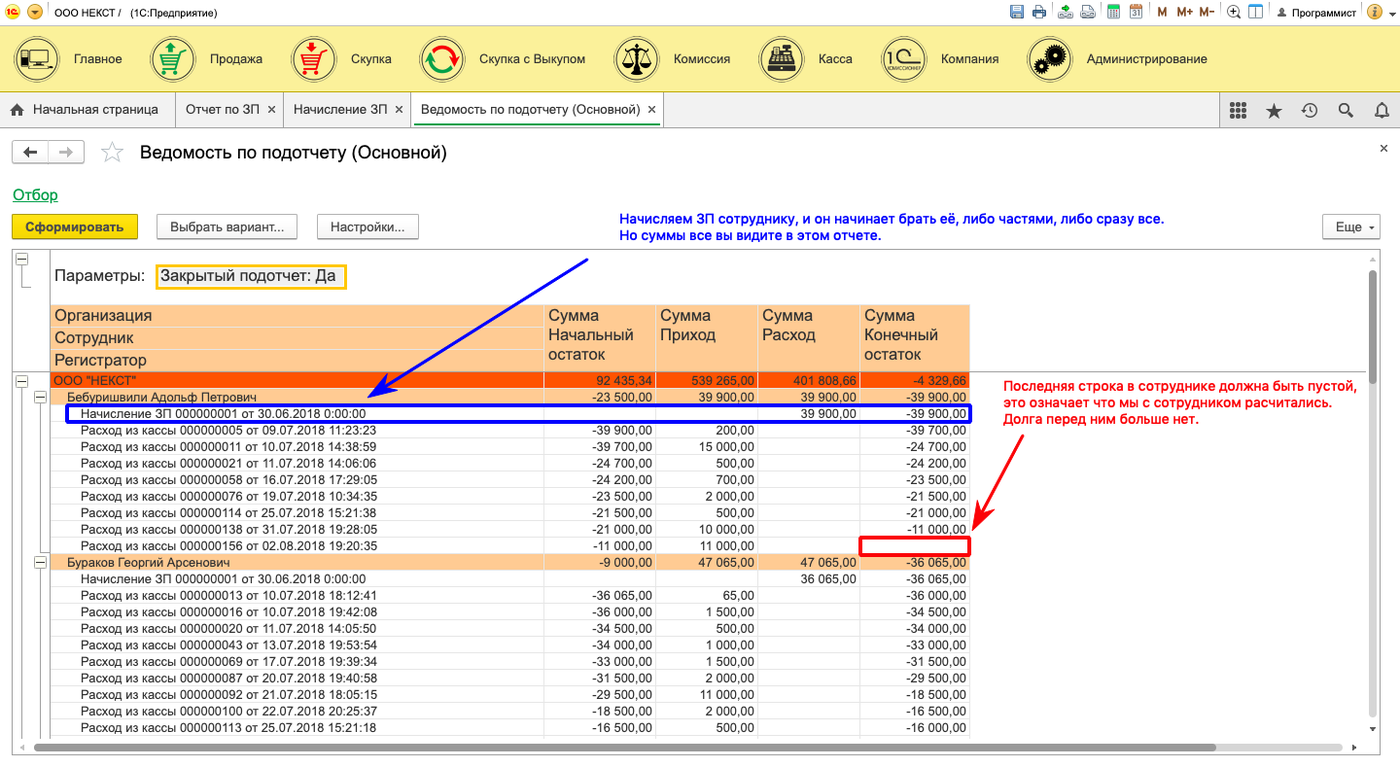Image resolution: width=1400 pixels, height=767 pixels.
Task: Click the Сформировать button
Action: (x=75, y=226)
